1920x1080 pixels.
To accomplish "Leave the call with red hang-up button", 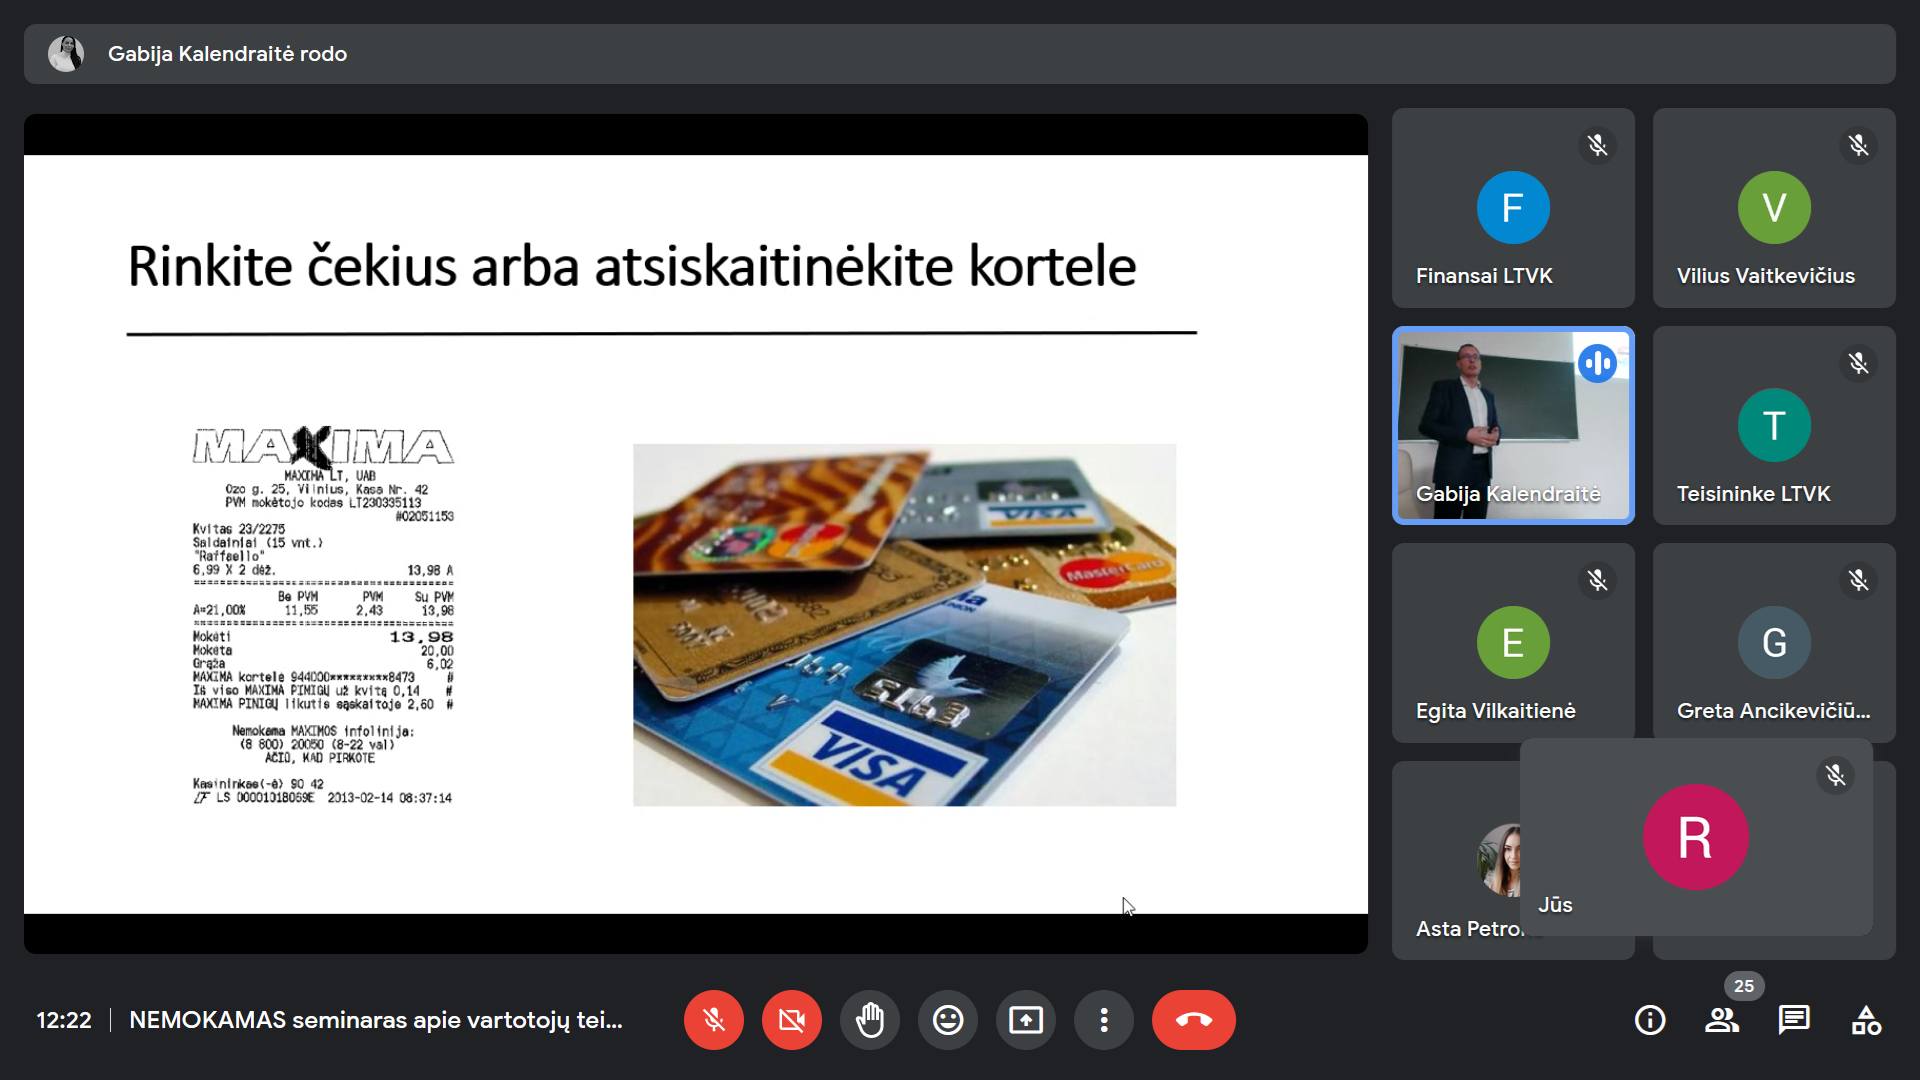I will (1193, 1020).
